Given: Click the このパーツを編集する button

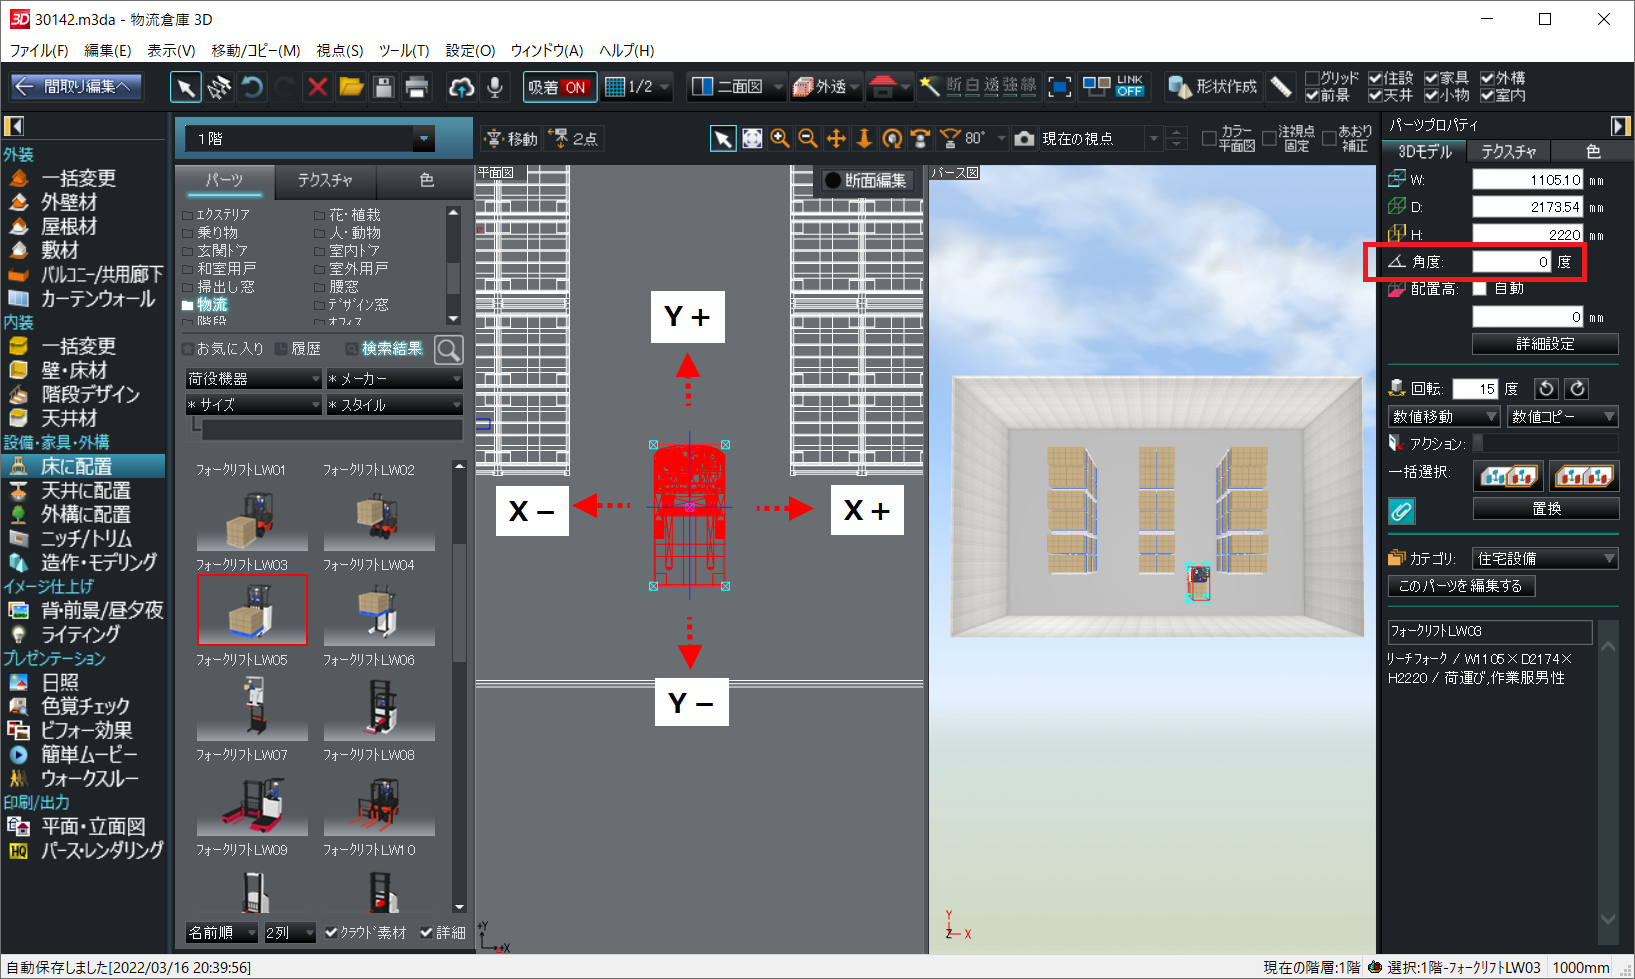Looking at the screenshot, I should [x=1460, y=586].
